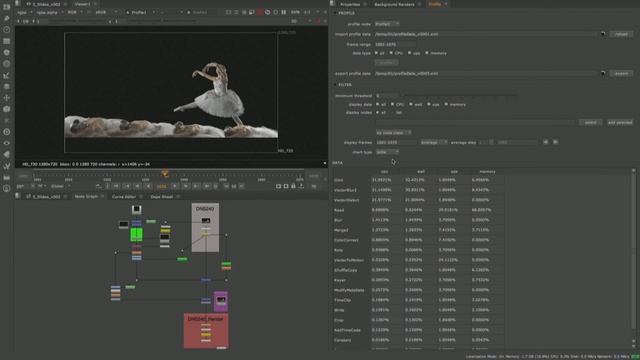This screenshot has height=360, width=640.
Task: Step display frames backward arrow
Action: pos(546,142)
